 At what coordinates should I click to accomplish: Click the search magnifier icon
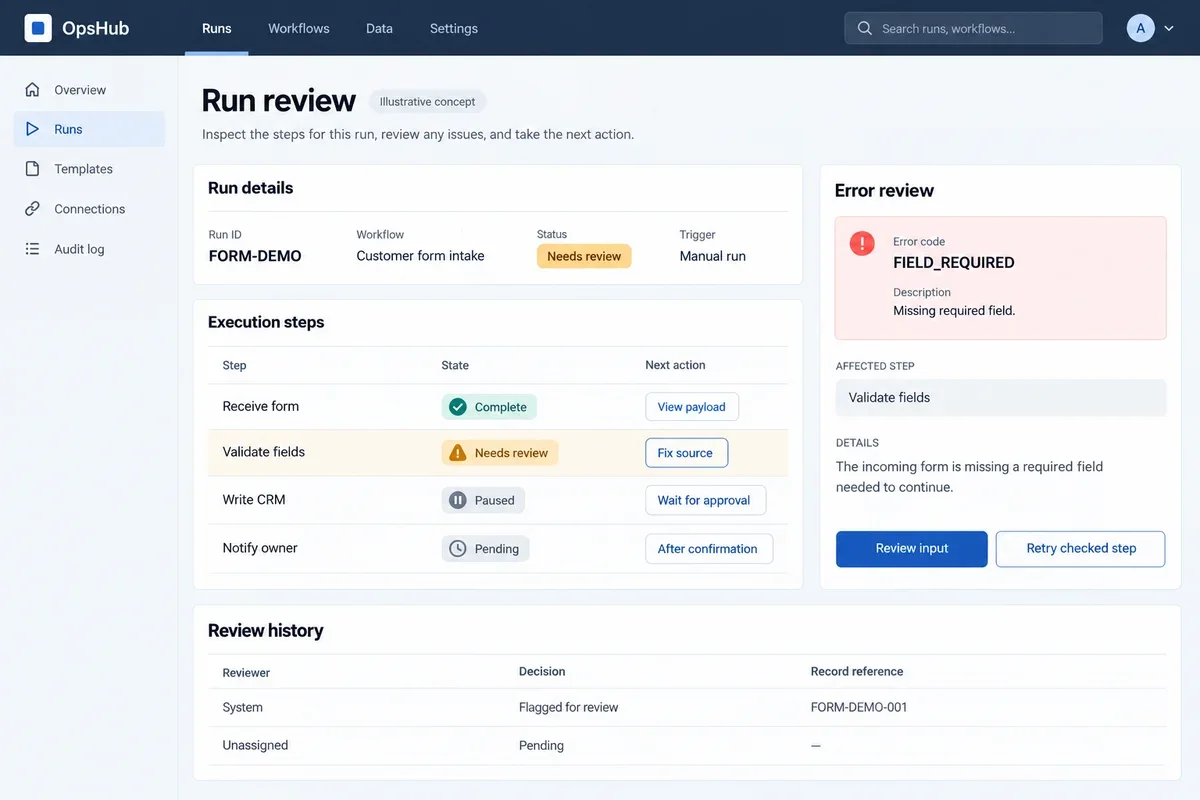coord(865,29)
